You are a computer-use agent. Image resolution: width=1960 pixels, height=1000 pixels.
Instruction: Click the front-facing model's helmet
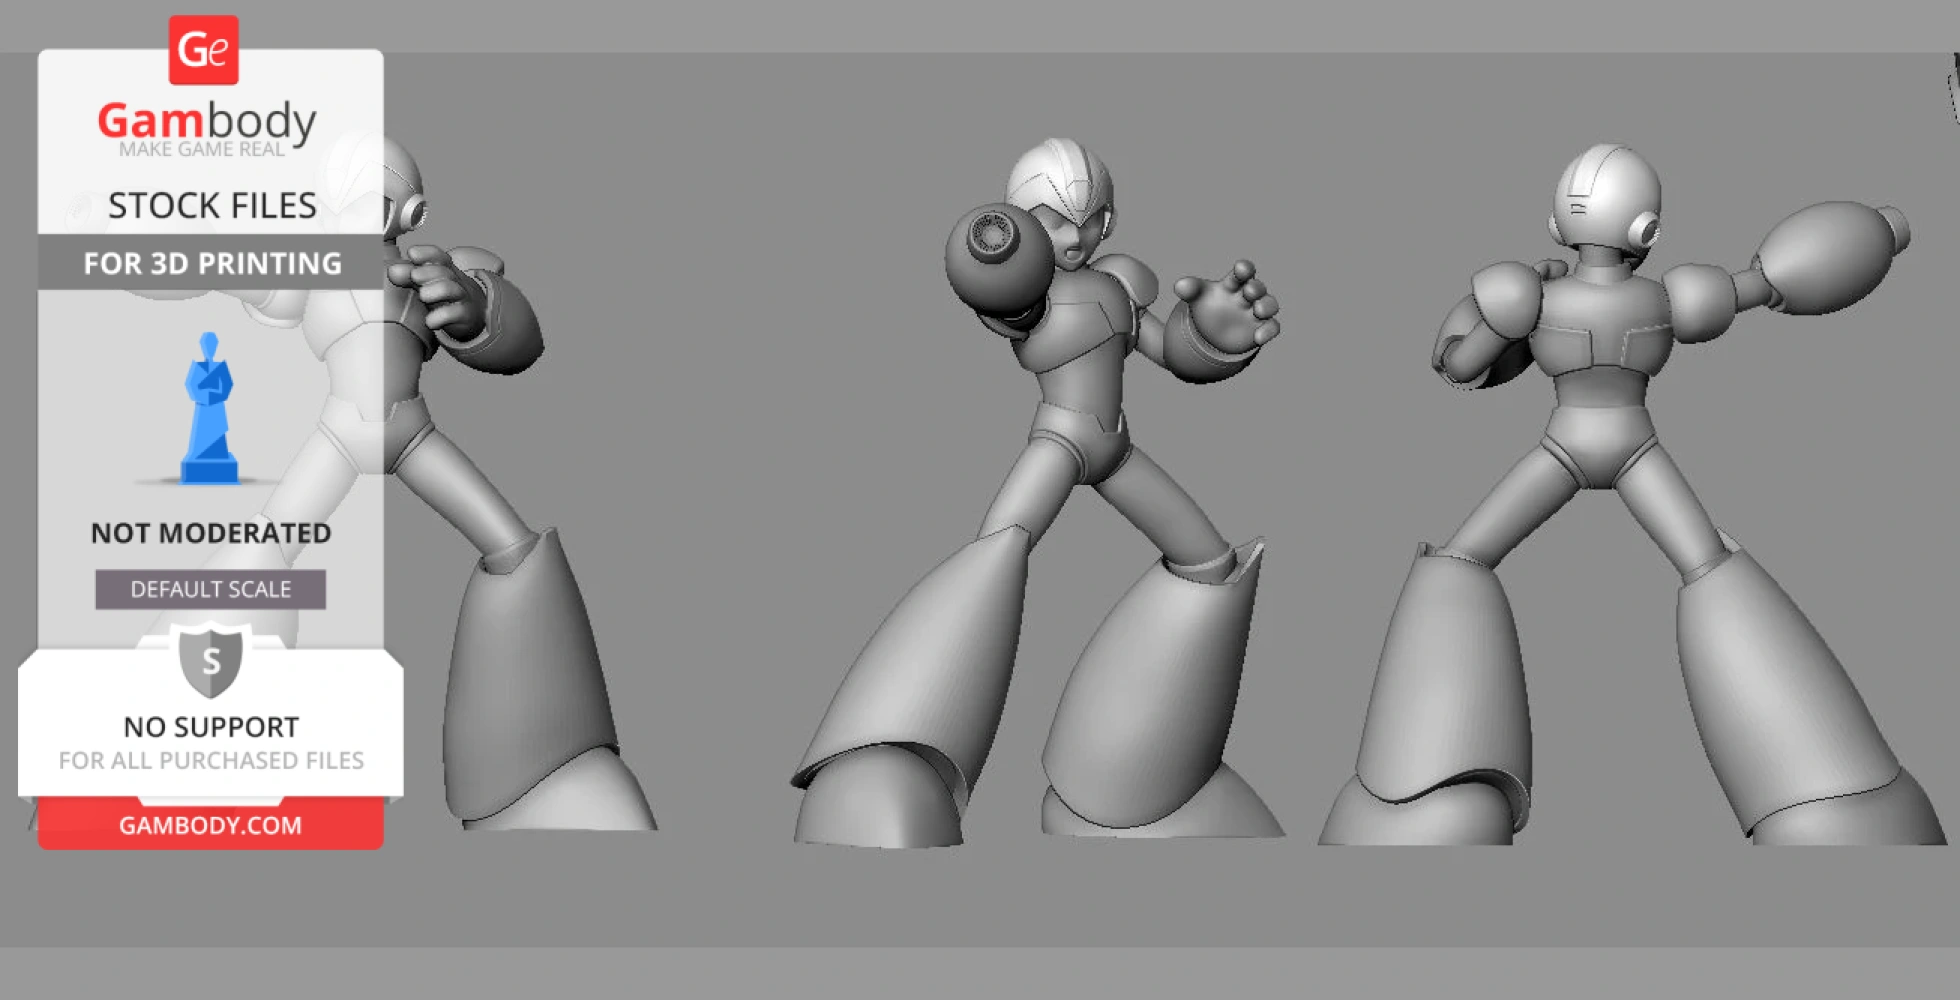click(x=1060, y=180)
